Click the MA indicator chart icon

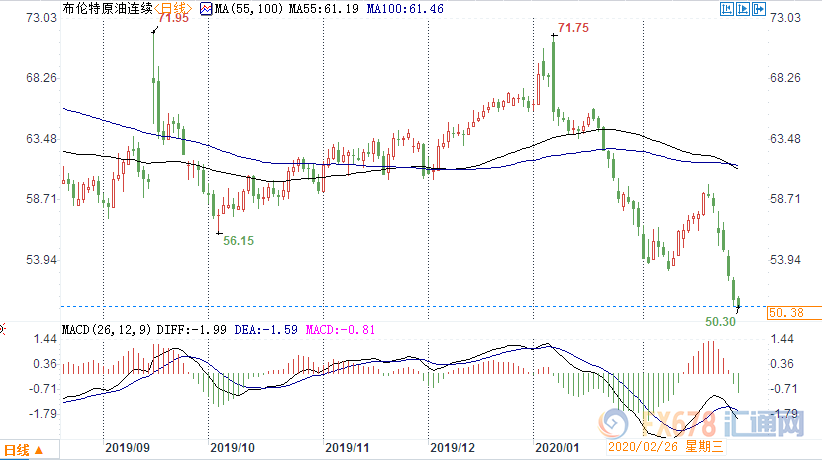[x=207, y=9]
